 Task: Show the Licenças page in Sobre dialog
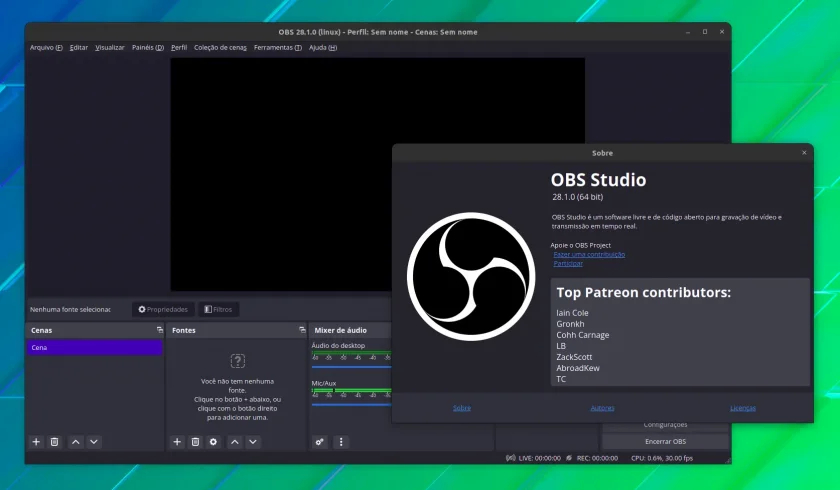[742, 408]
